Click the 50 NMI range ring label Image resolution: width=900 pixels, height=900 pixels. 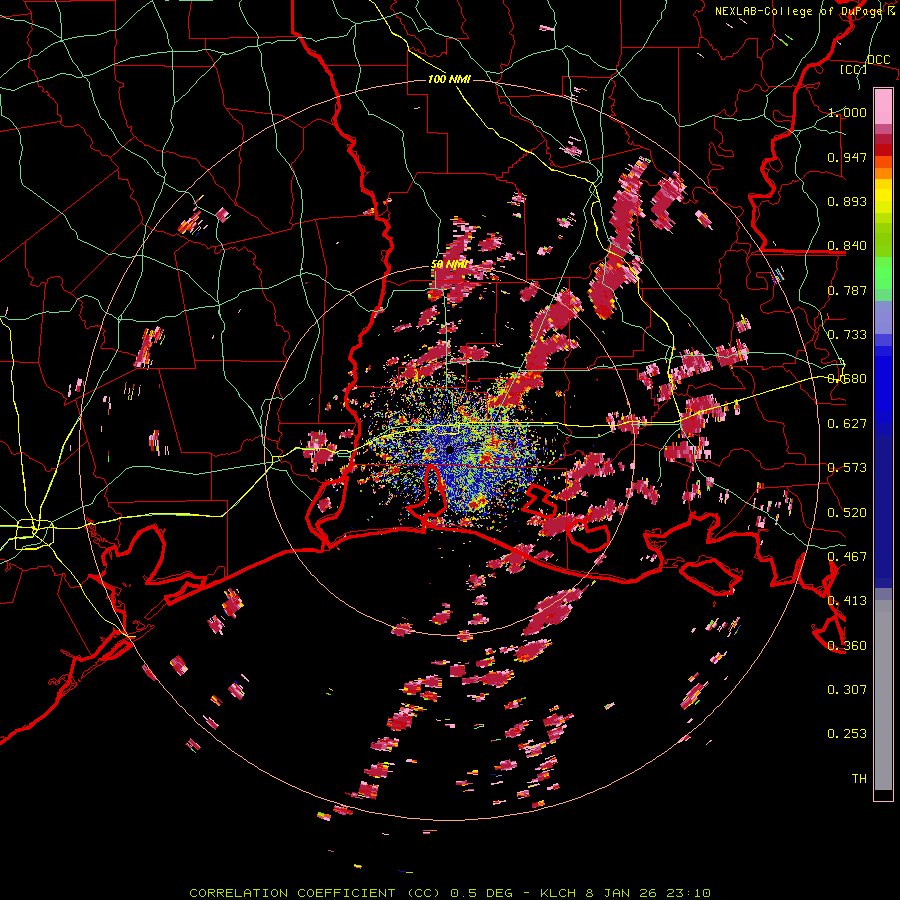[449, 265]
